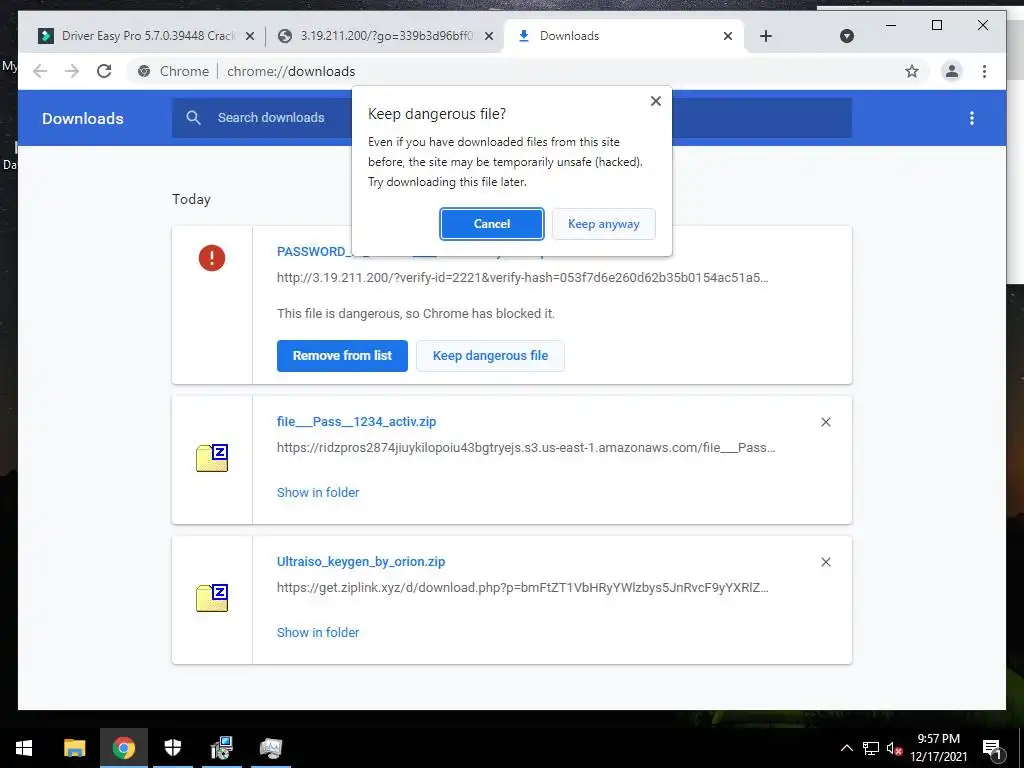Open Chrome three-dot main menu
Image resolution: width=1024 pixels, height=768 pixels.
tap(984, 71)
